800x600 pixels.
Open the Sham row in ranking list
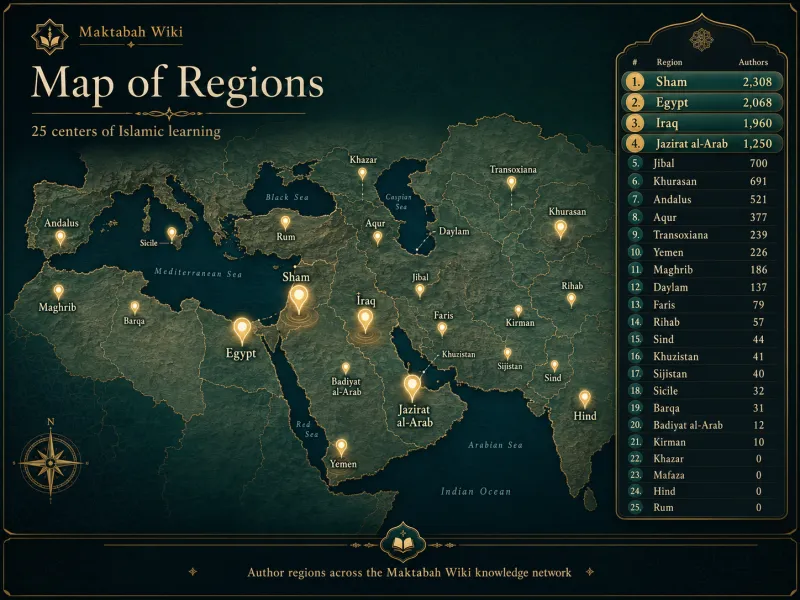point(702,82)
